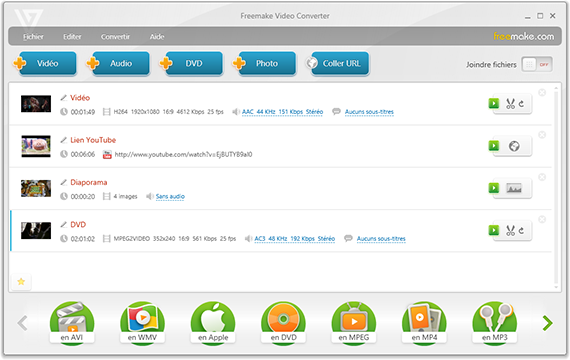Play the DVD item preview
The width and height of the screenshot is (570, 360).
click(x=494, y=230)
